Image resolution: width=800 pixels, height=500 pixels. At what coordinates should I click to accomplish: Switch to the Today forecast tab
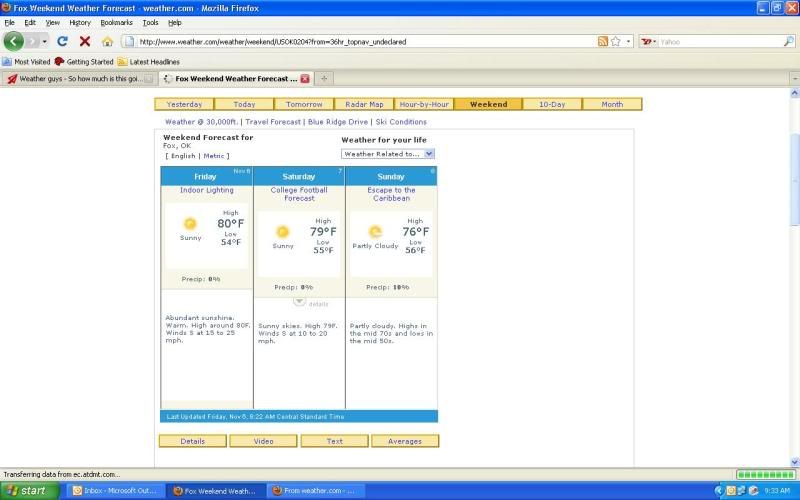coord(244,104)
